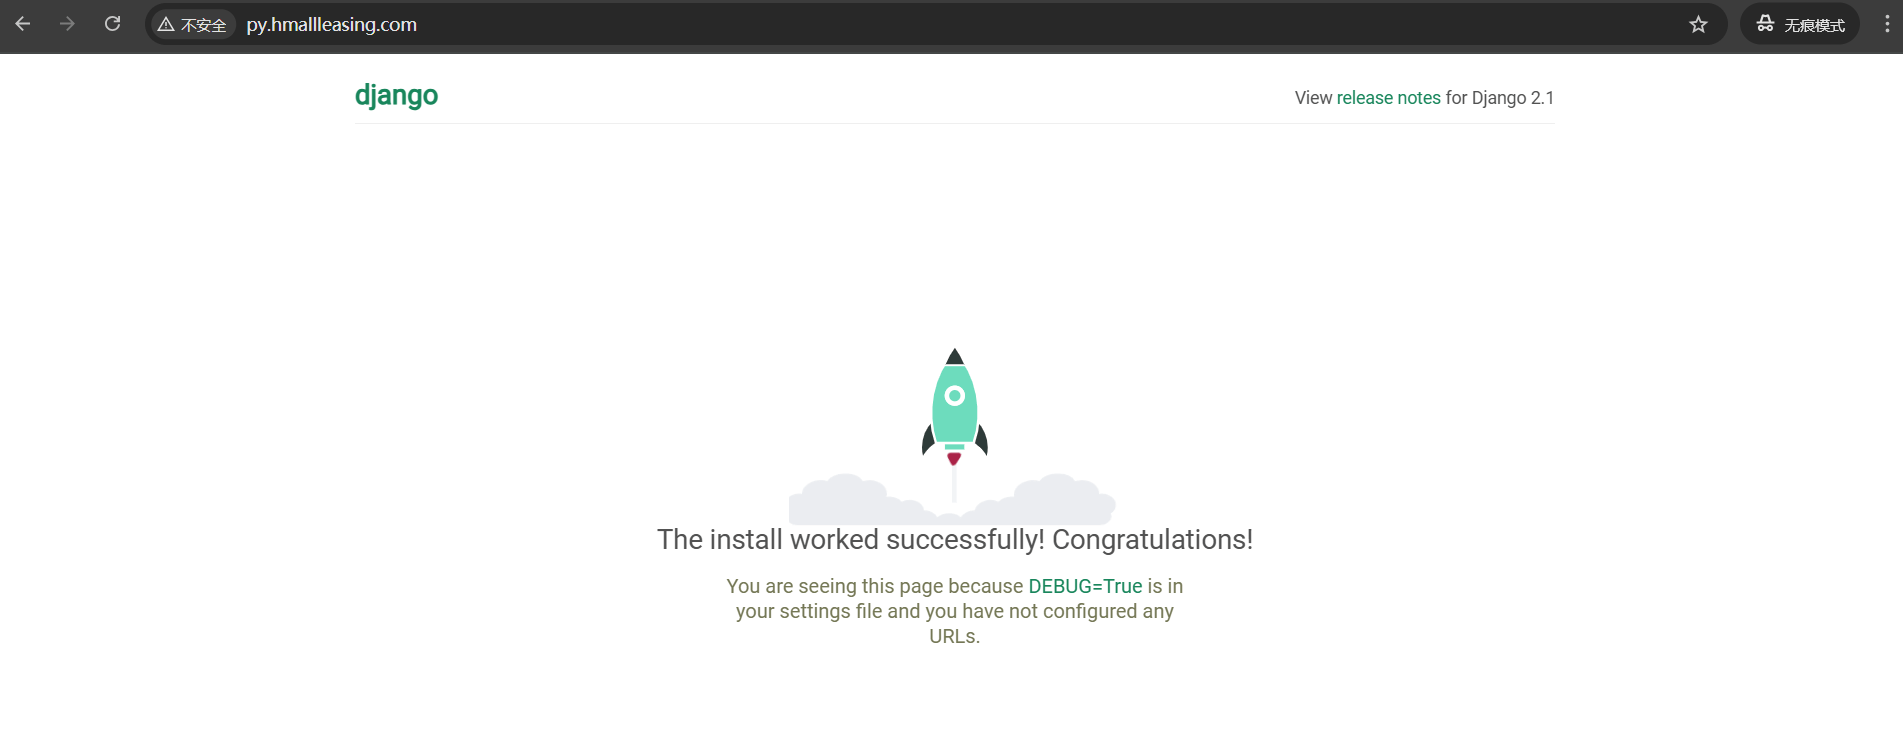This screenshot has height=748, width=1903.
Task: Click the browser back arrow
Action: [x=23, y=24]
